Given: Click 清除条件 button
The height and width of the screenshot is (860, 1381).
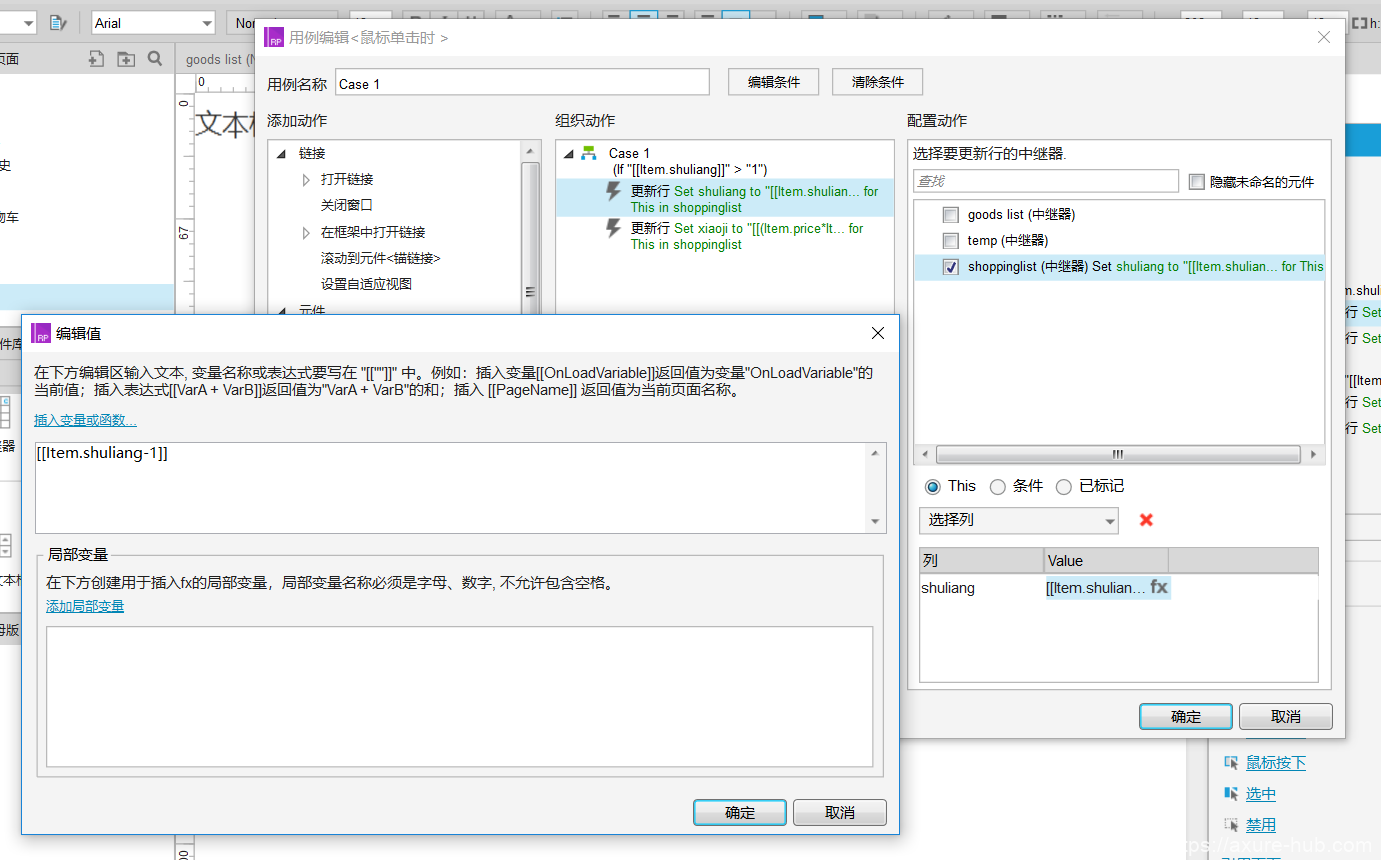Looking at the screenshot, I should [x=878, y=82].
